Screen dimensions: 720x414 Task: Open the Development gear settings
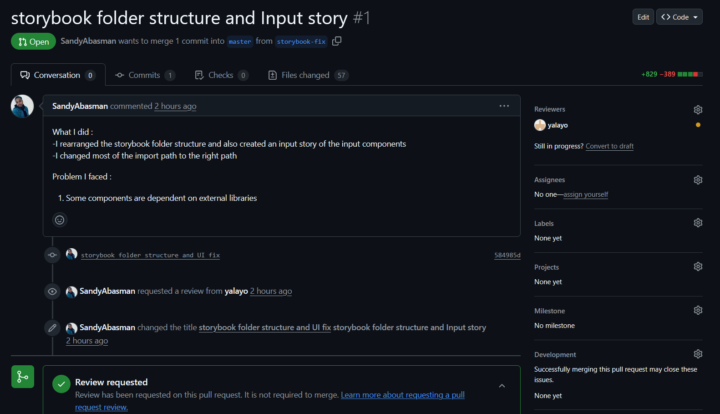click(x=698, y=354)
